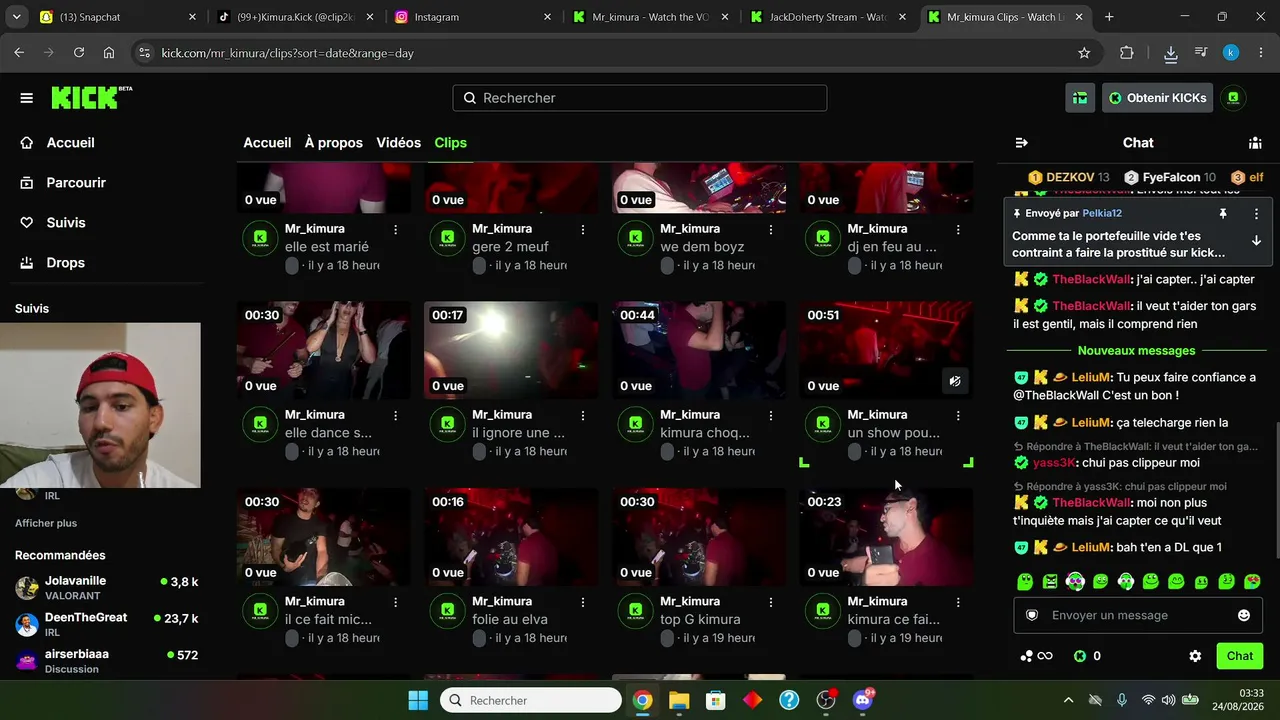Open recommended channel DeenTheGreat
Image resolution: width=1280 pixels, height=720 pixels.
(x=107, y=625)
